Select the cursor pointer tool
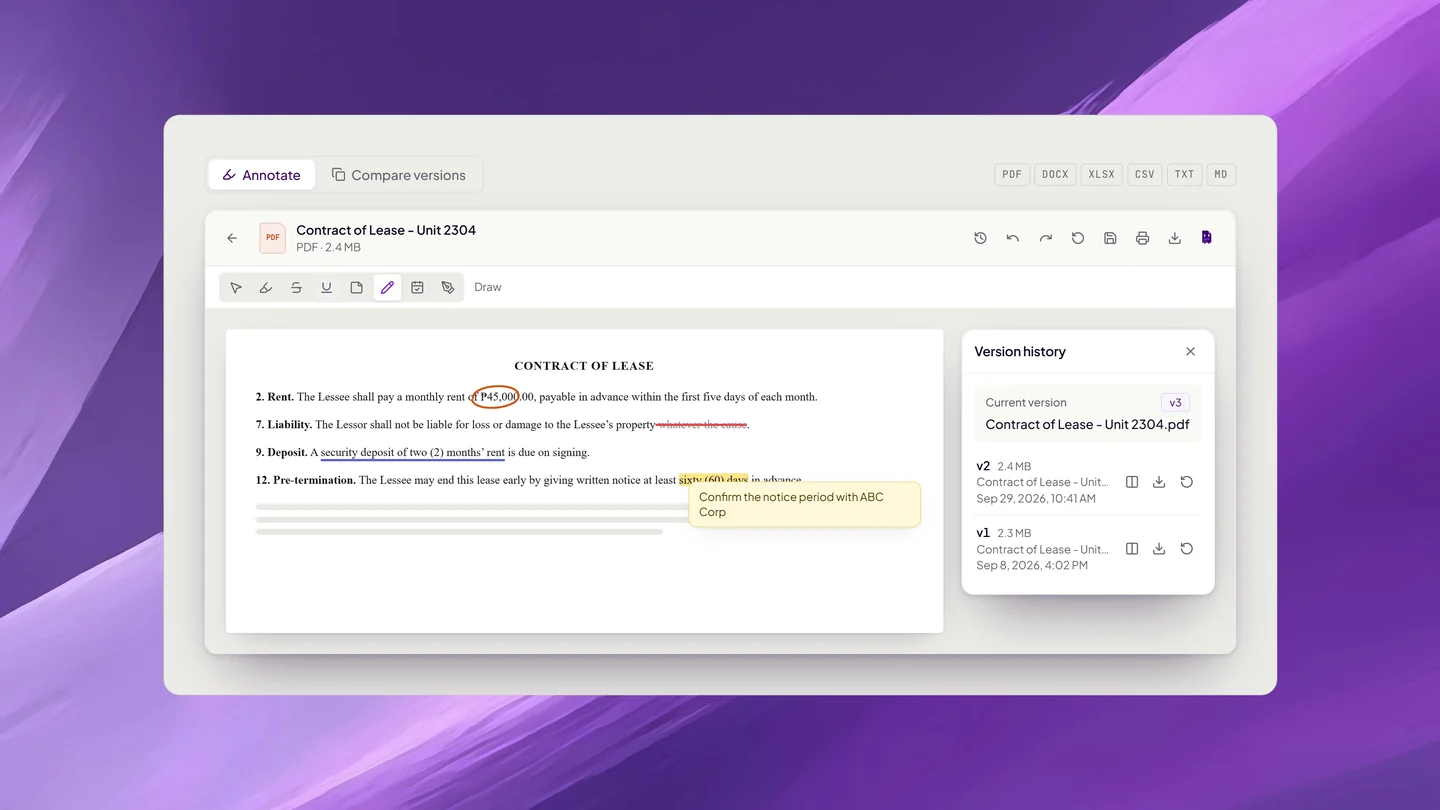The width and height of the screenshot is (1440, 810). [236, 288]
